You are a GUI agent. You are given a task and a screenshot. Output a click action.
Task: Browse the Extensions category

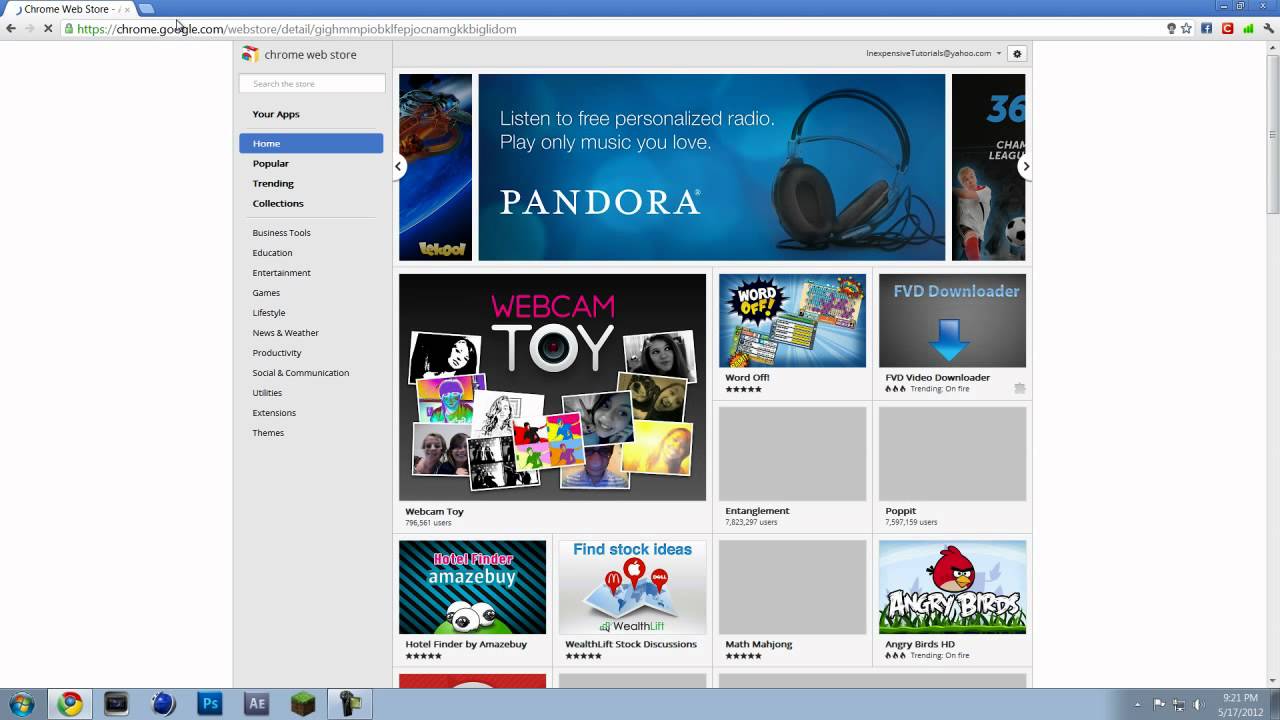point(274,413)
